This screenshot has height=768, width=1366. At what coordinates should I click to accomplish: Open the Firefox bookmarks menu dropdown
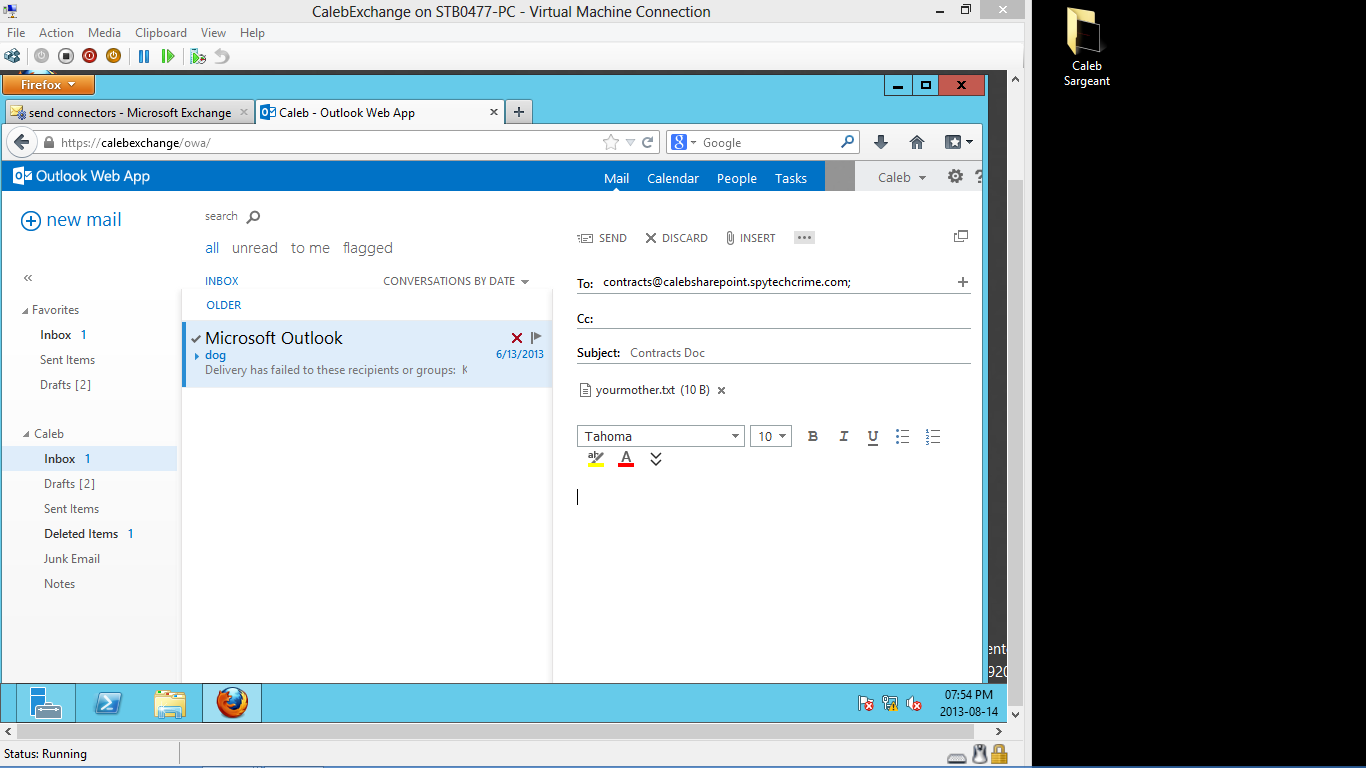coord(959,142)
